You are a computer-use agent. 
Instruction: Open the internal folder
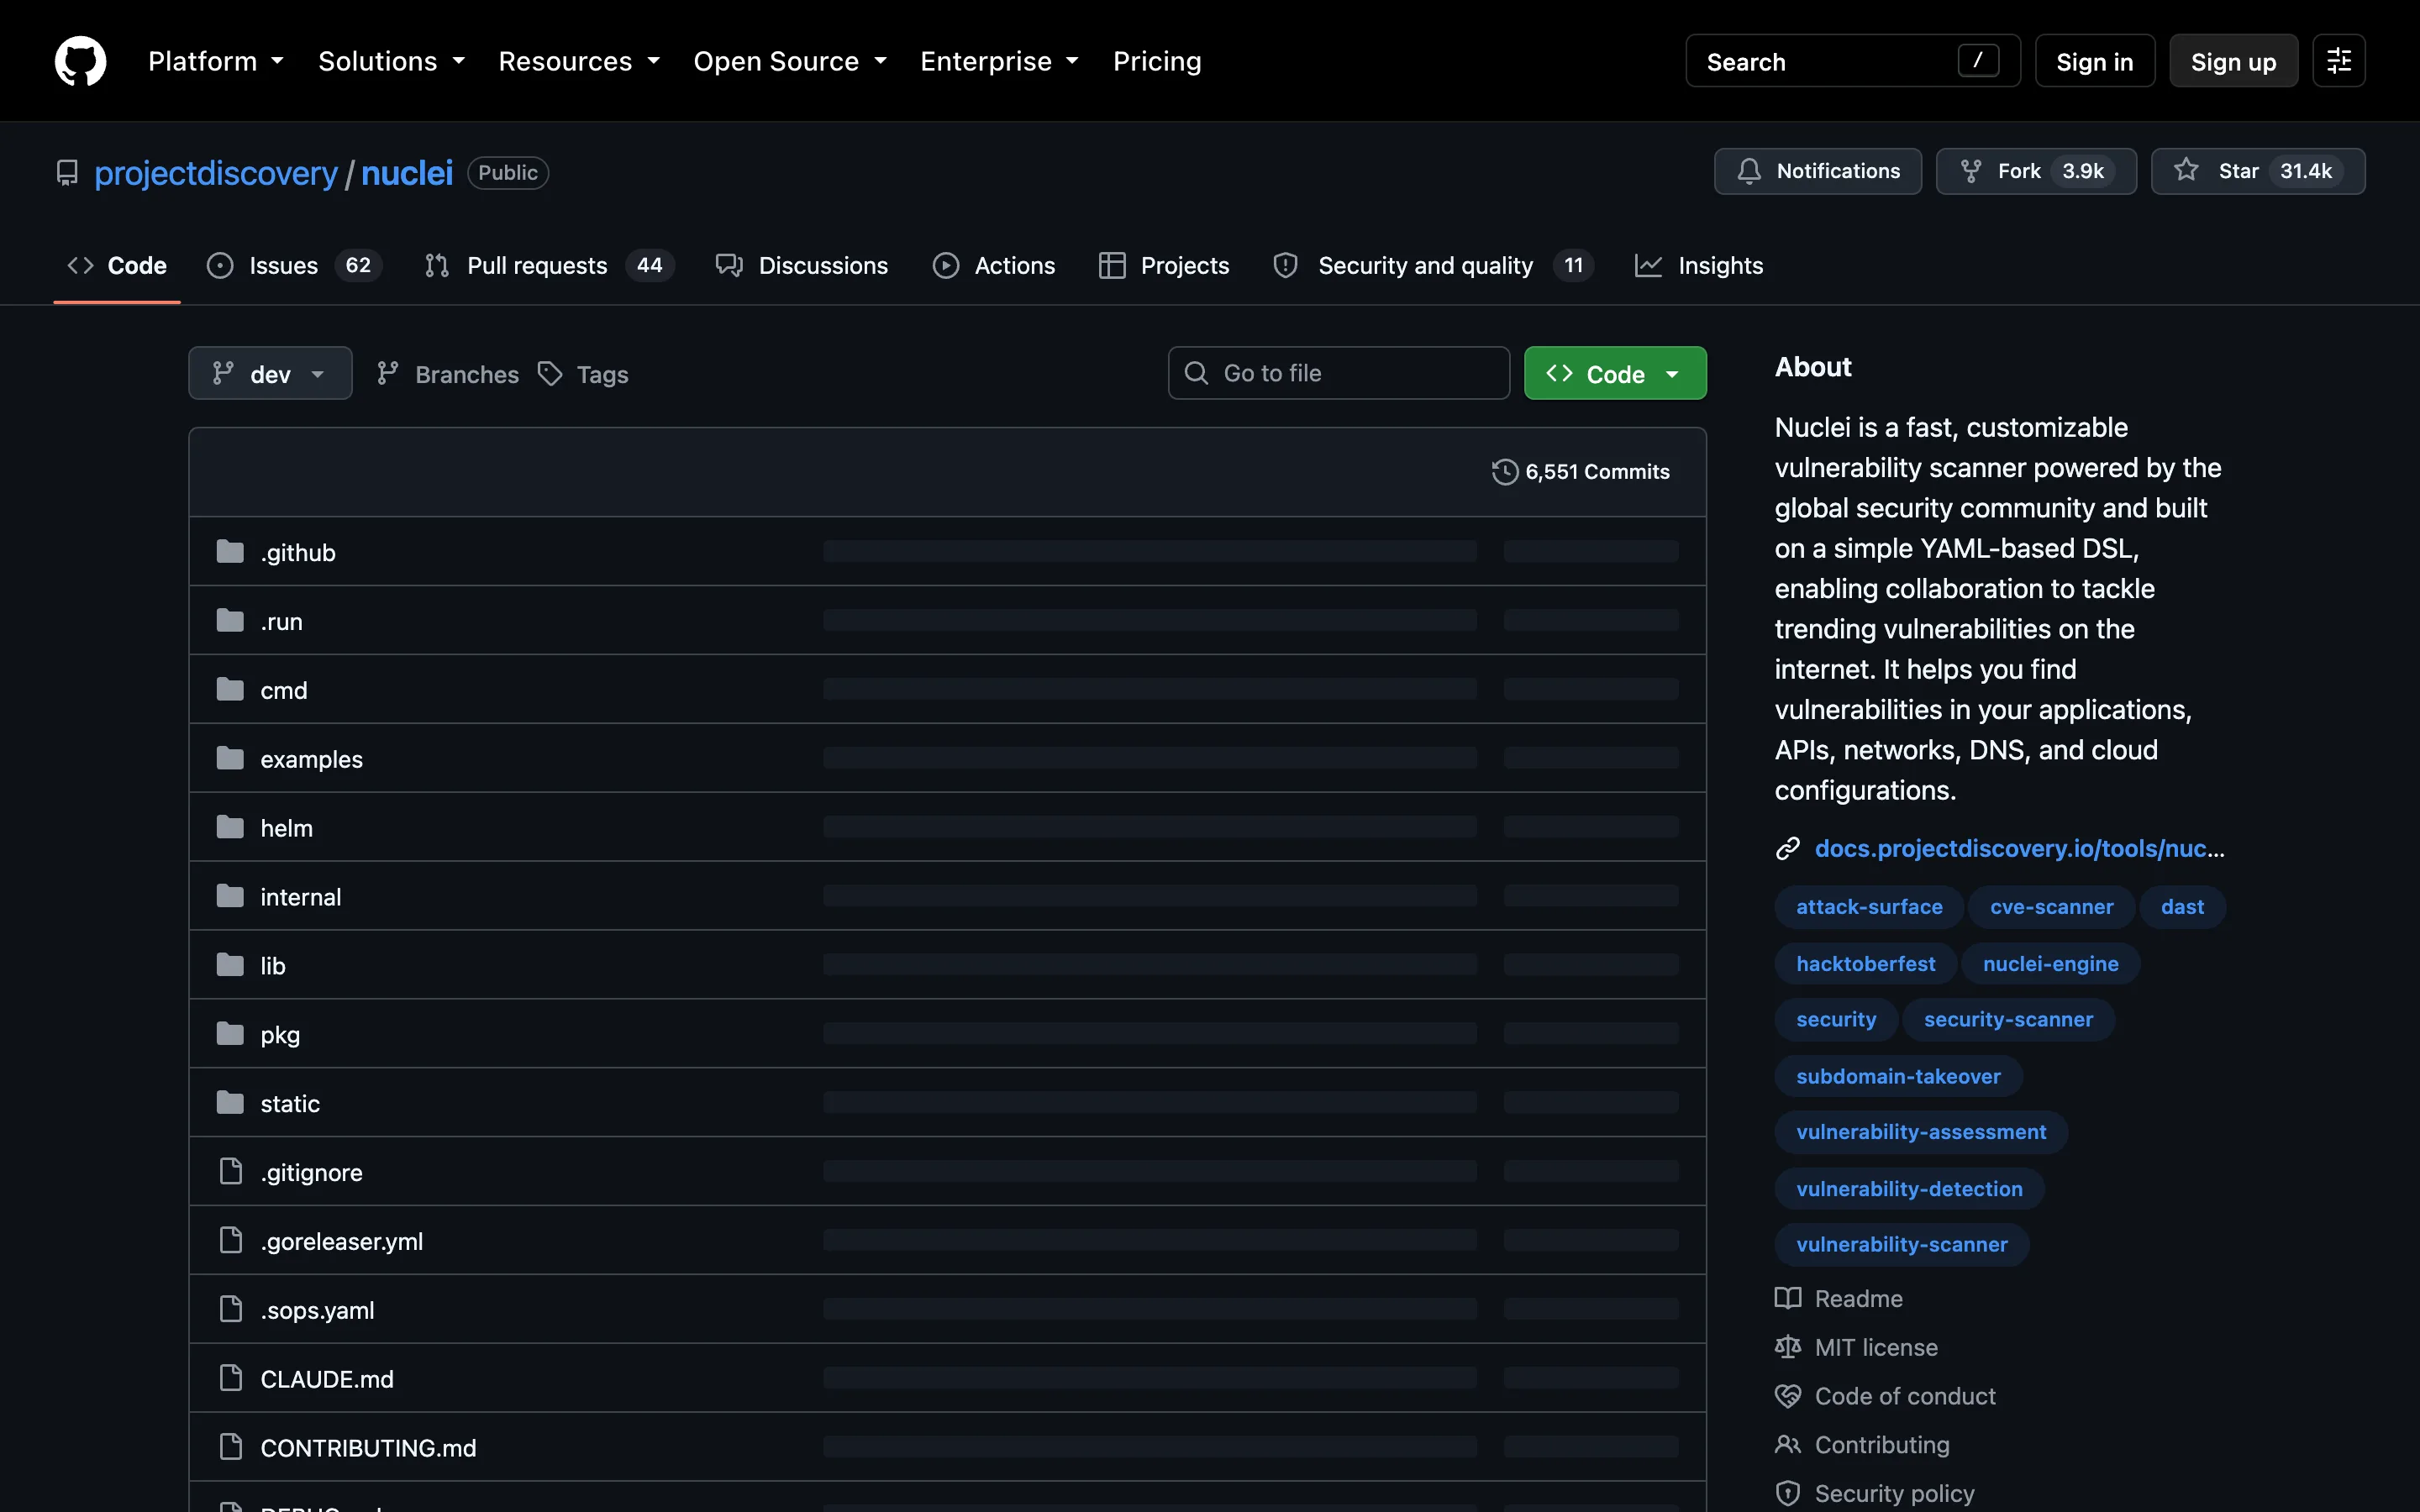tap(300, 897)
